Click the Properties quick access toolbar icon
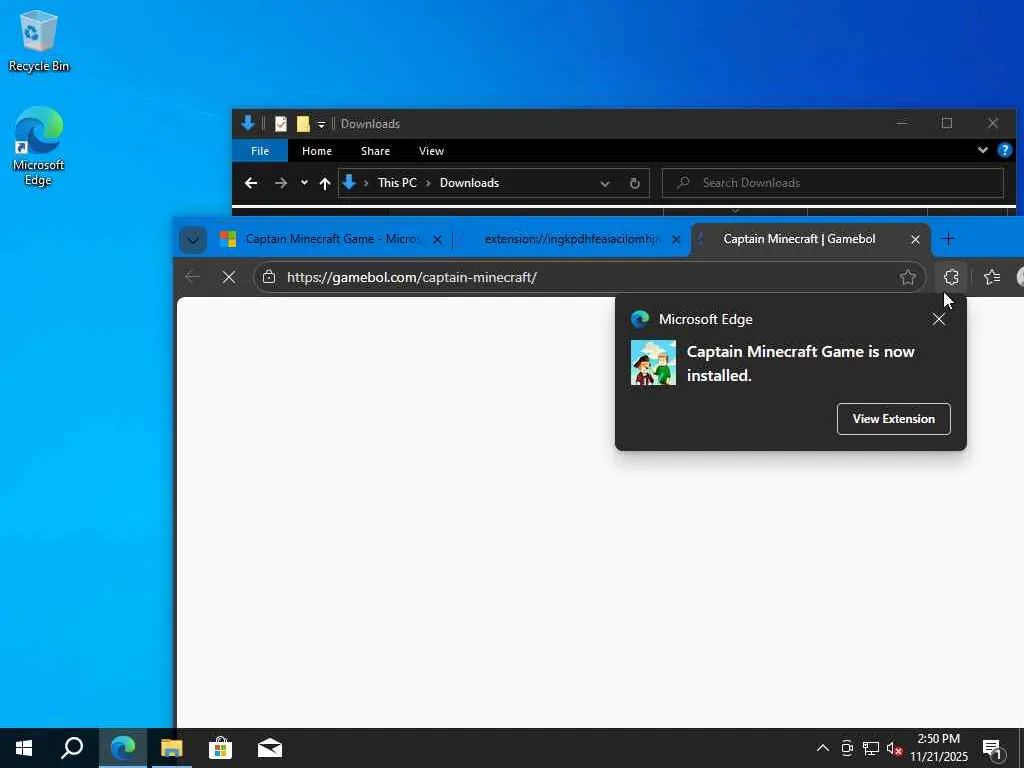The image size is (1024, 768). point(281,123)
